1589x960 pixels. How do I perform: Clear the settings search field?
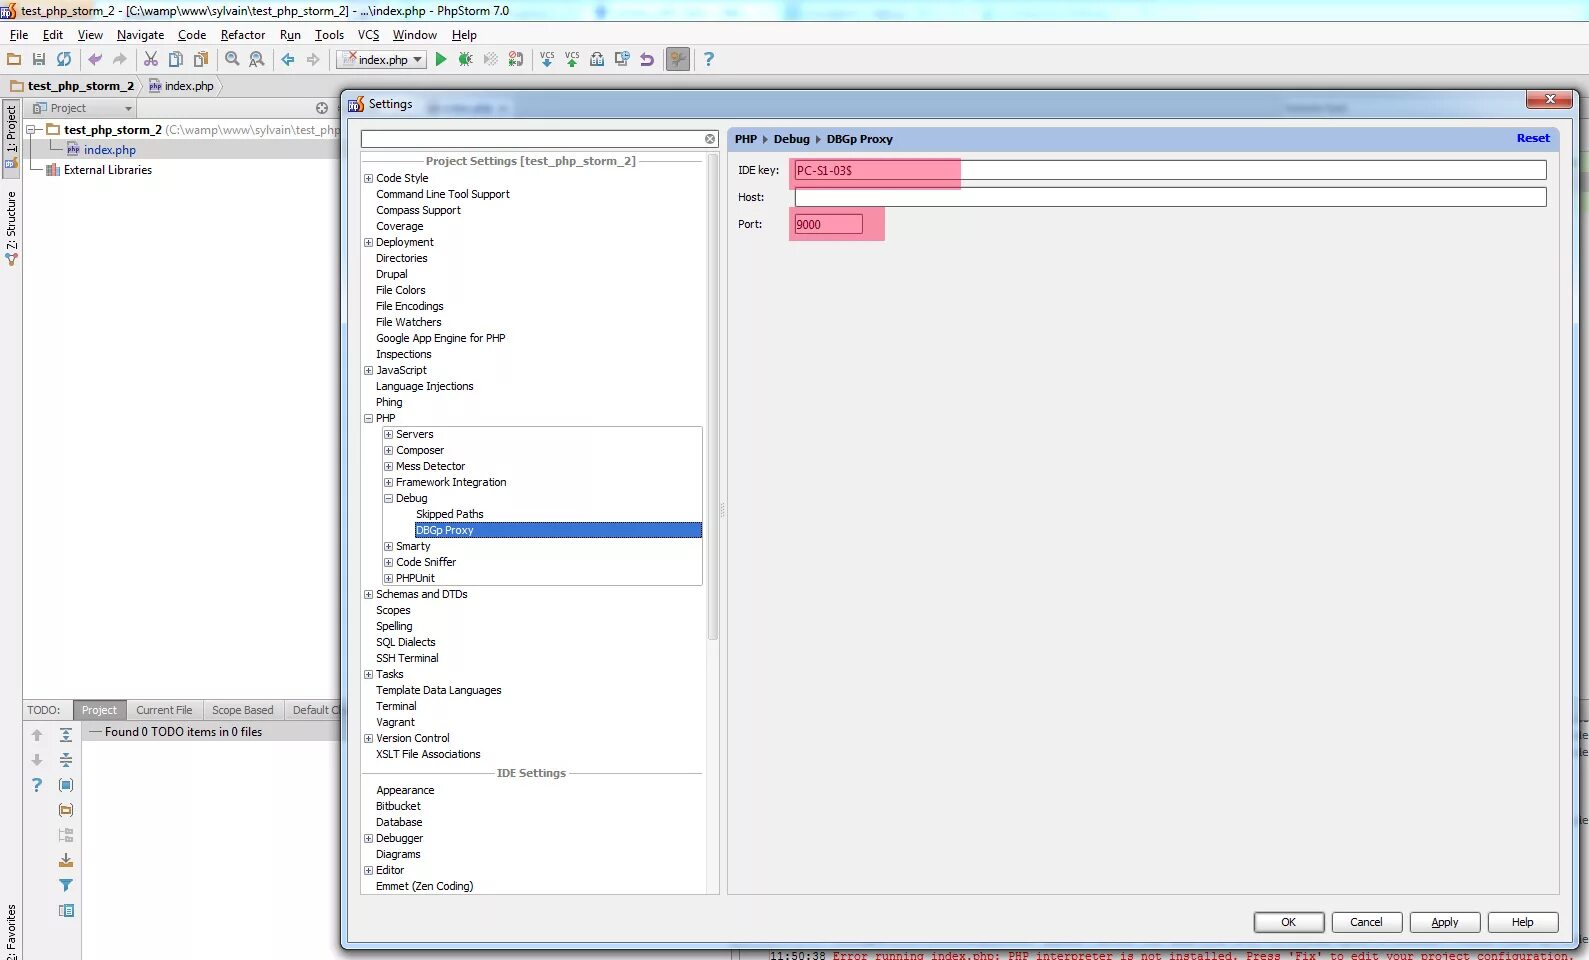pyautogui.click(x=710, y=139)
